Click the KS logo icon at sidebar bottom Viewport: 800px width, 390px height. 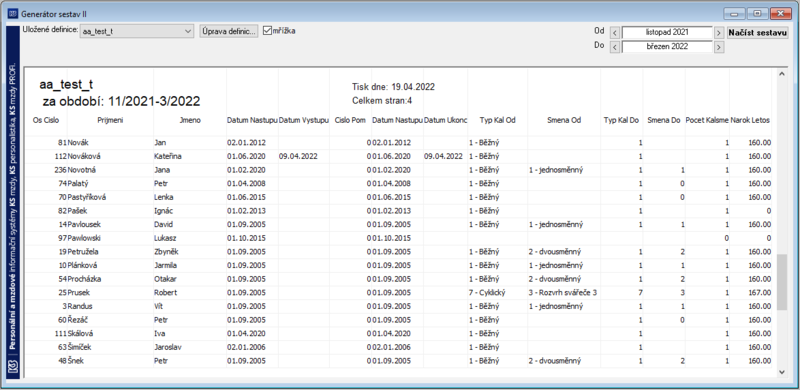[x=13, y=367]
